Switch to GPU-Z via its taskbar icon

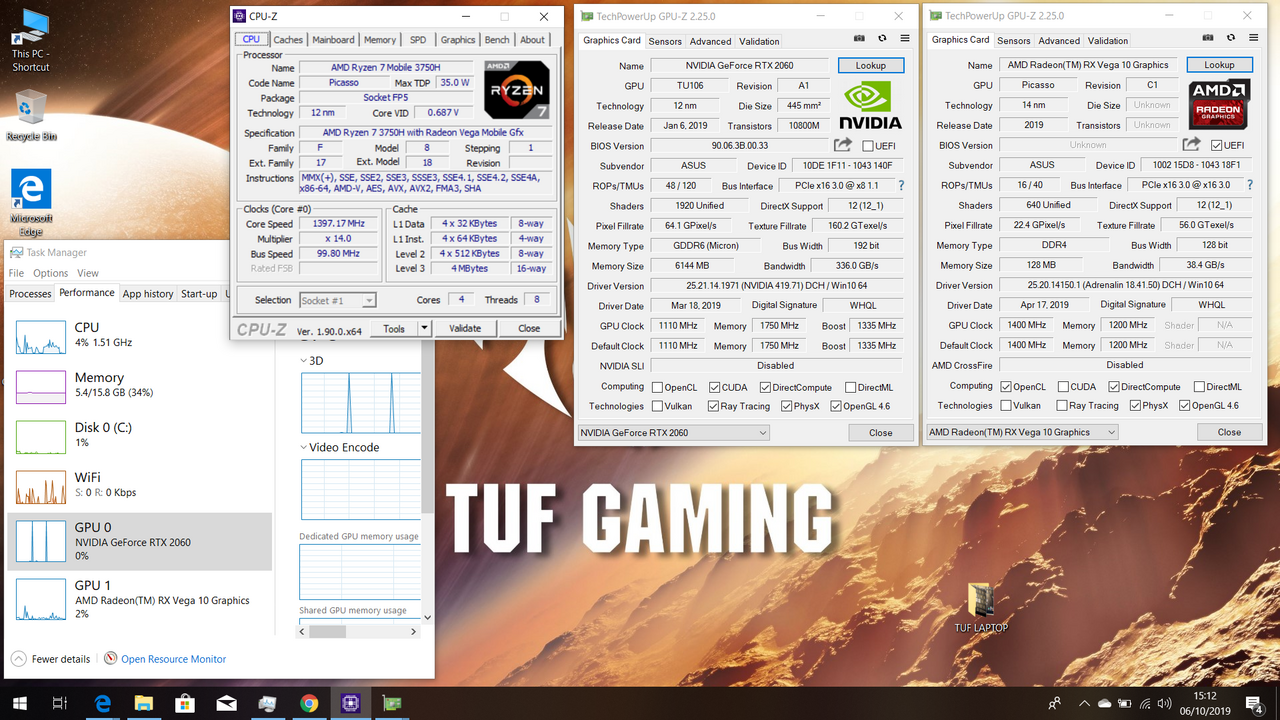pyautogui.click(x=391, y=703)
